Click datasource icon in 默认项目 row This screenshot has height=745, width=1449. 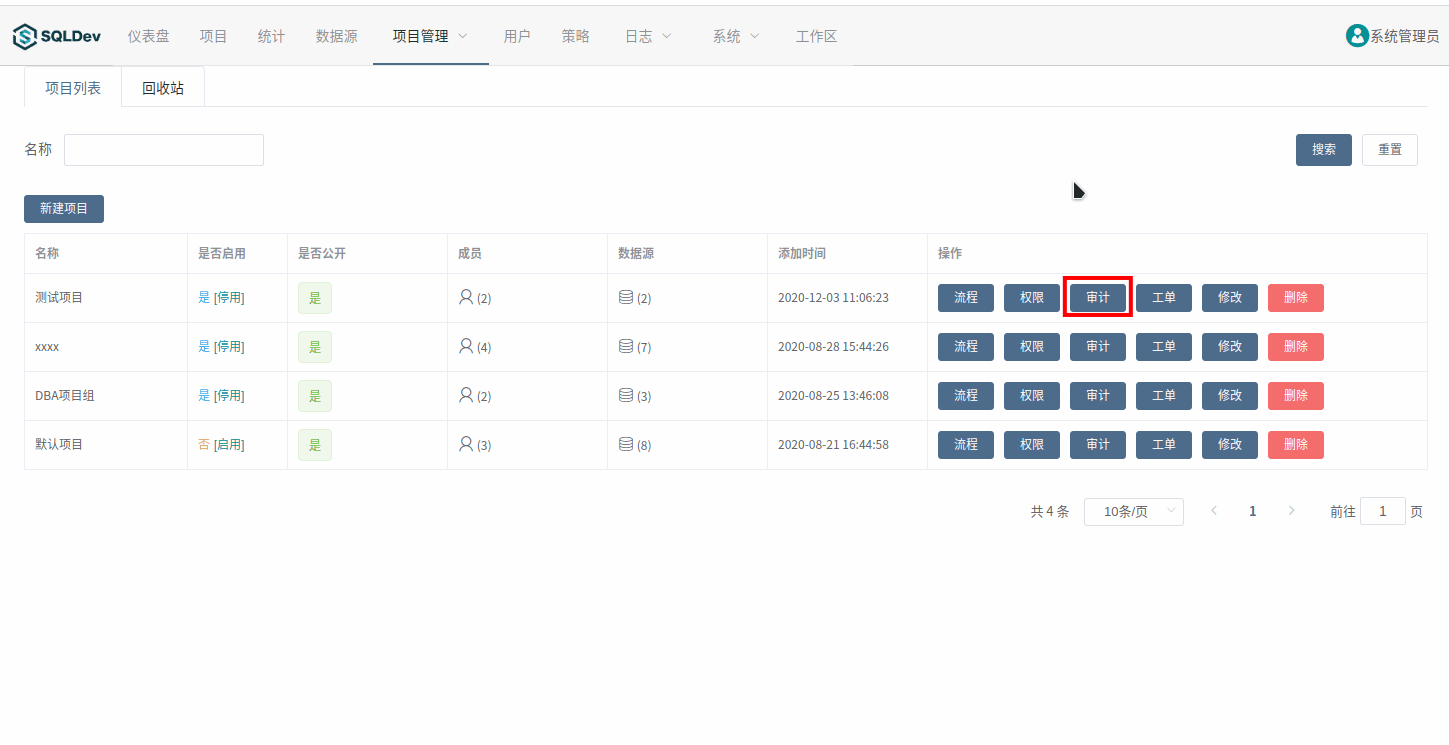[x=626, y=444]
